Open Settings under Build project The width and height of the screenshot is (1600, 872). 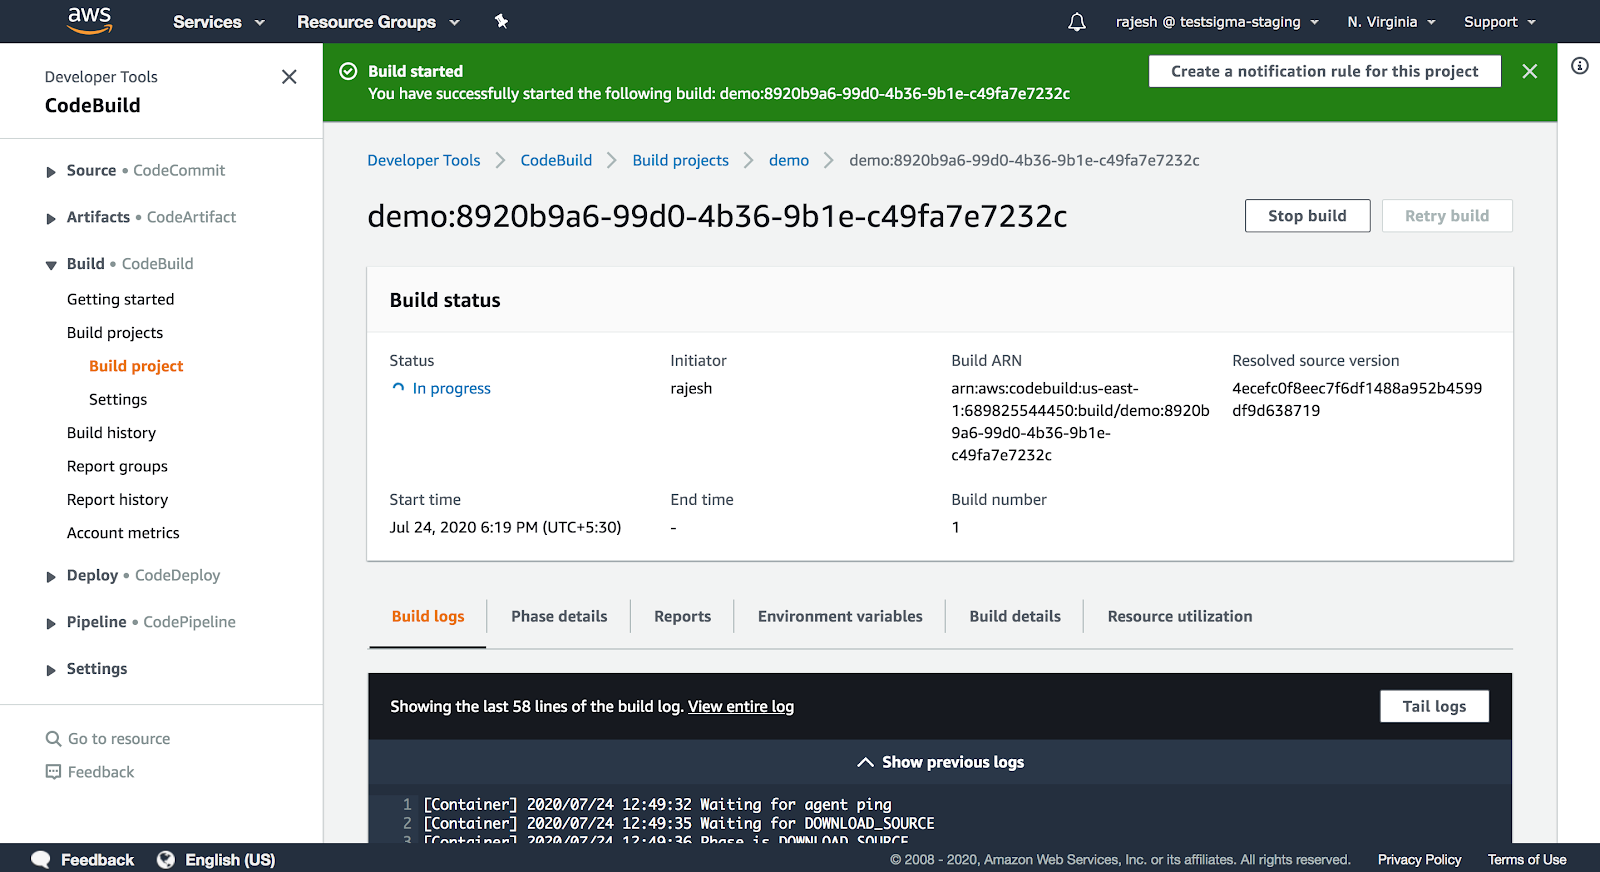click(x=118, y=400)
